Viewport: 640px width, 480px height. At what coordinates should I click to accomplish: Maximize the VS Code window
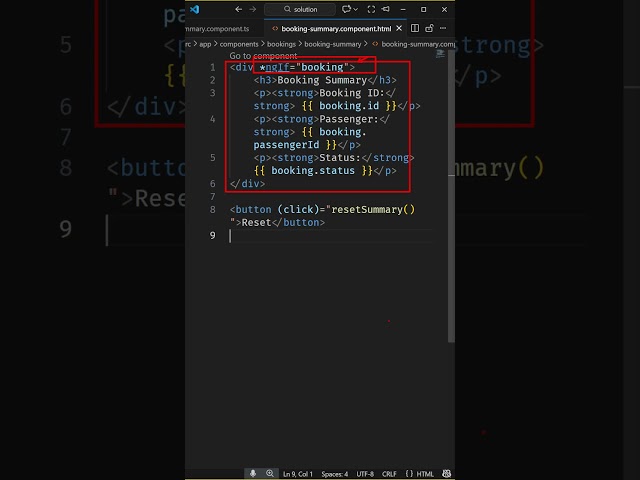click(423, 9)
